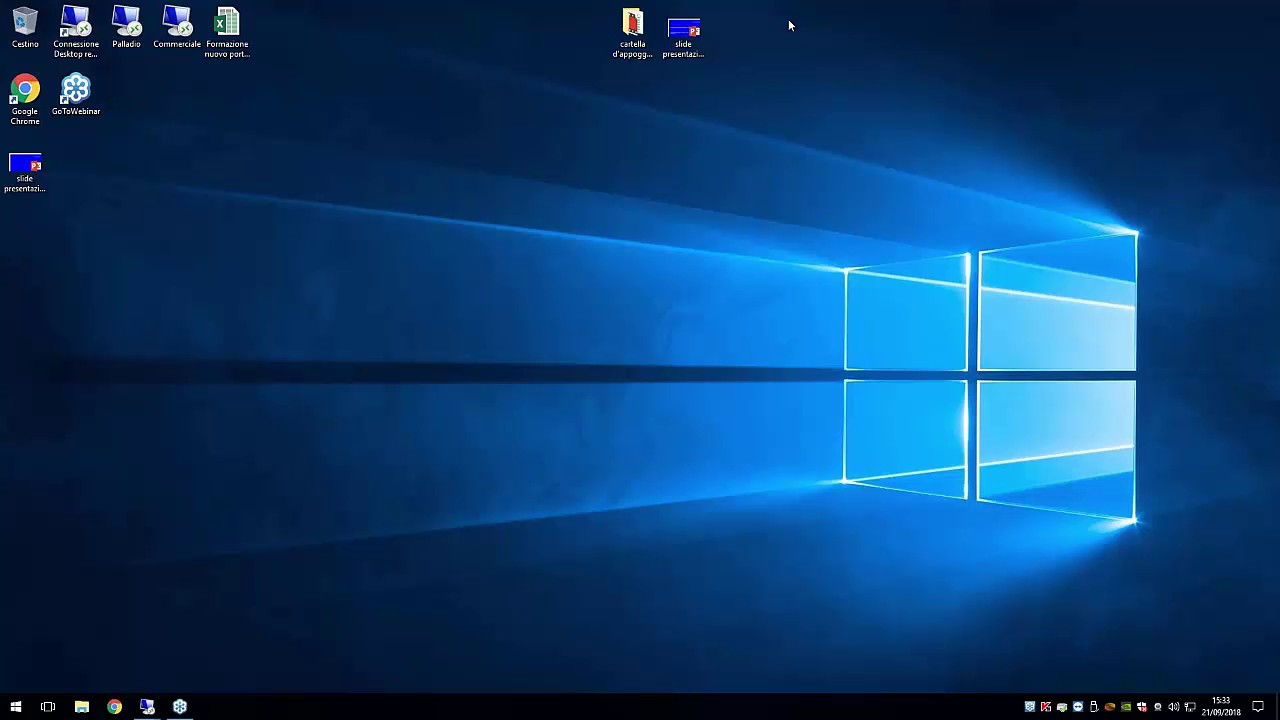
Task: Click the red shield security tray icon
Action: pyautogui.click(x=1142, y=707)
